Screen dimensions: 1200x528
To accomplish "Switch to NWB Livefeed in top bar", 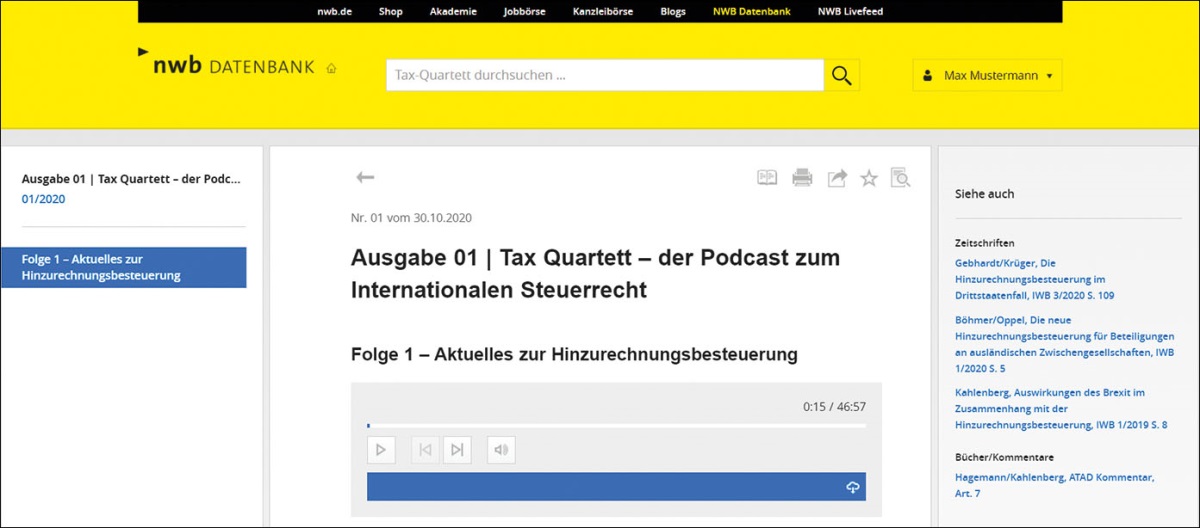I will (x=850, y=12).
